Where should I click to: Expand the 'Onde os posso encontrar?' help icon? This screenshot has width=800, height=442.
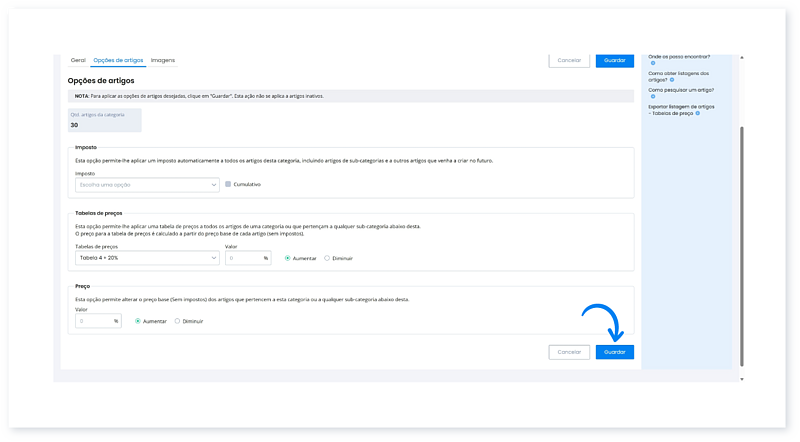coord(653,63)
